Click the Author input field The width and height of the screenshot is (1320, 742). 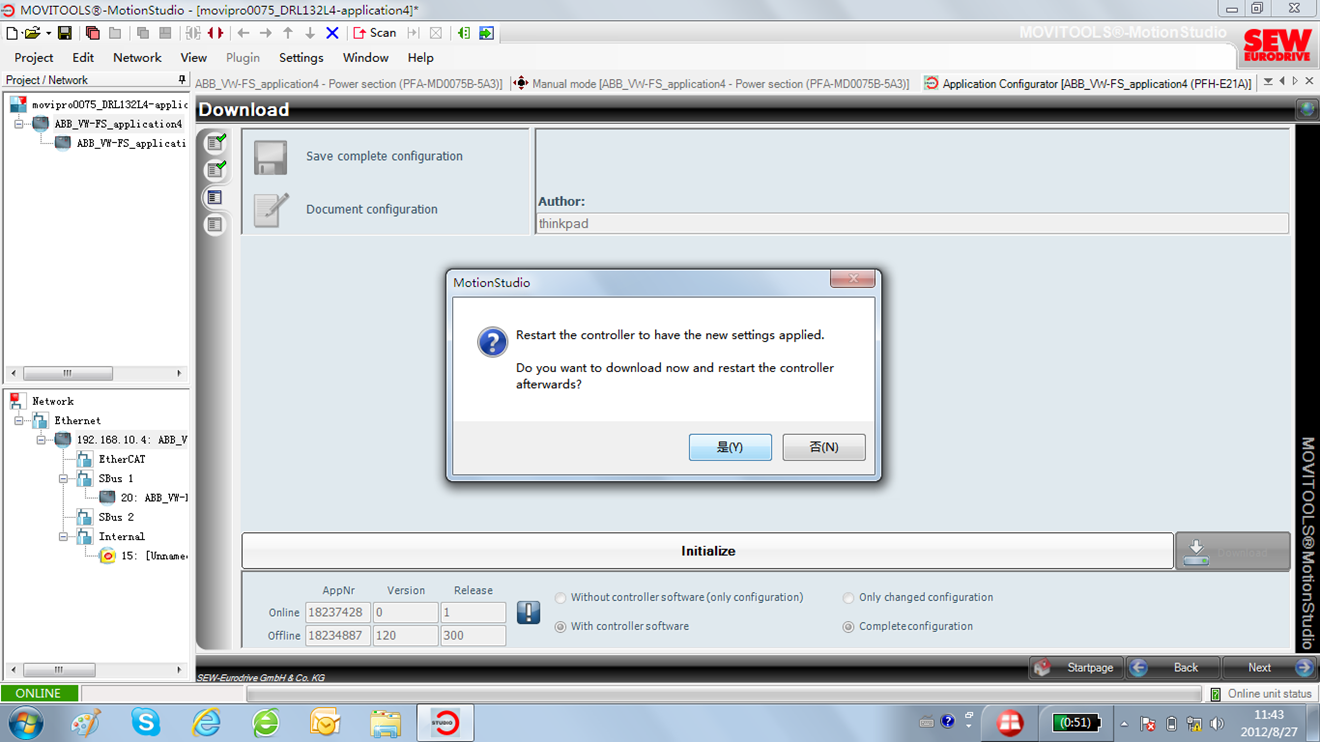[x=911, y=224]
